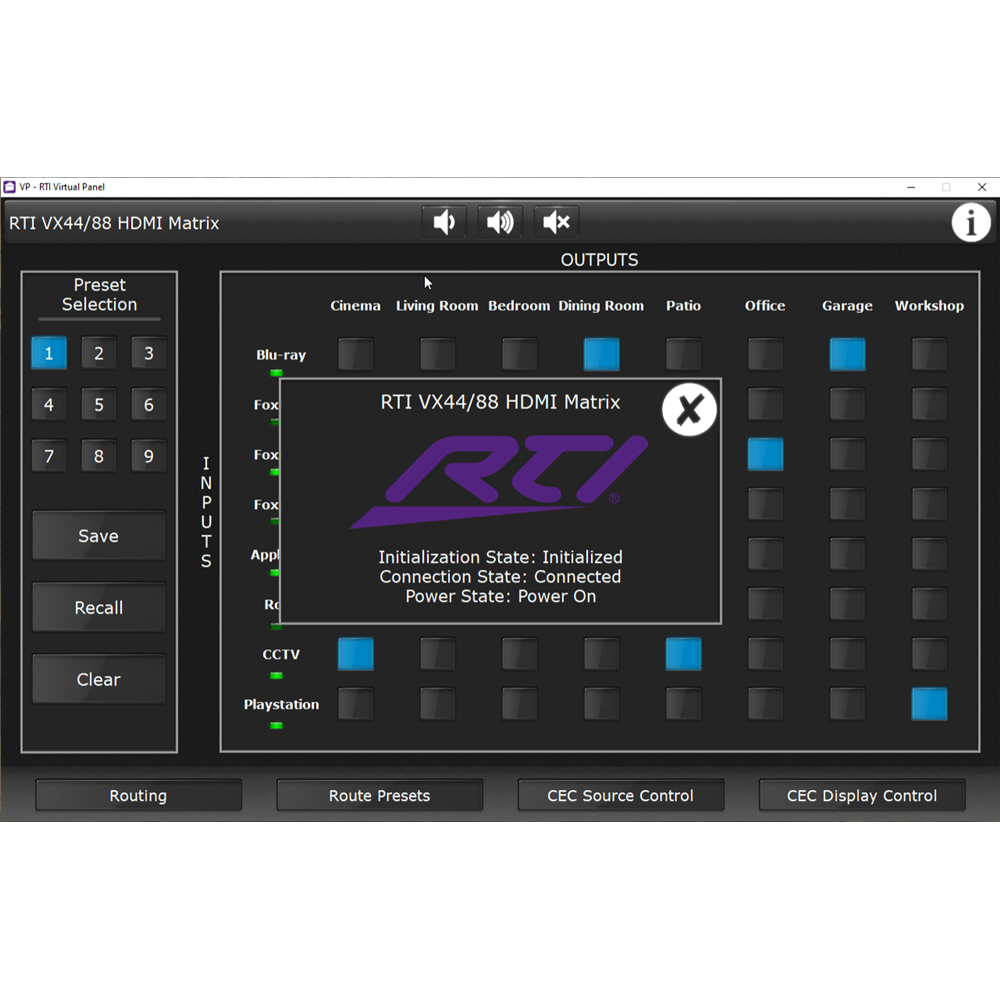Close the RTI info popup with X

689,410
